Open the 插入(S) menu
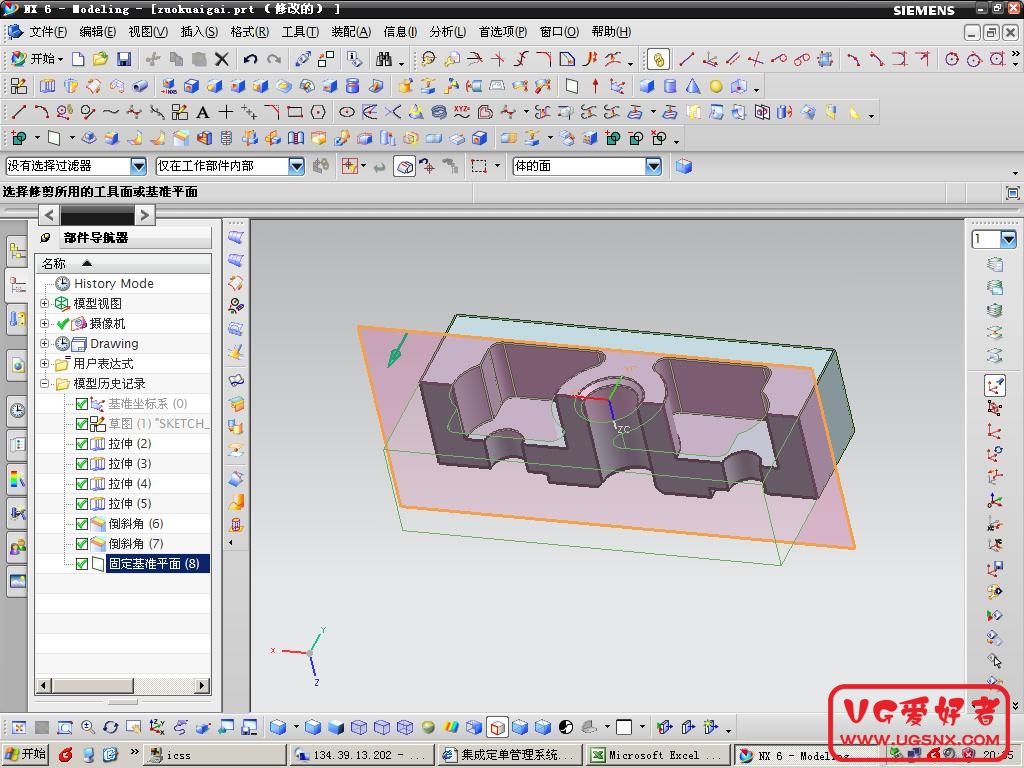The image size is (1024, 768). tap(198, 32)
